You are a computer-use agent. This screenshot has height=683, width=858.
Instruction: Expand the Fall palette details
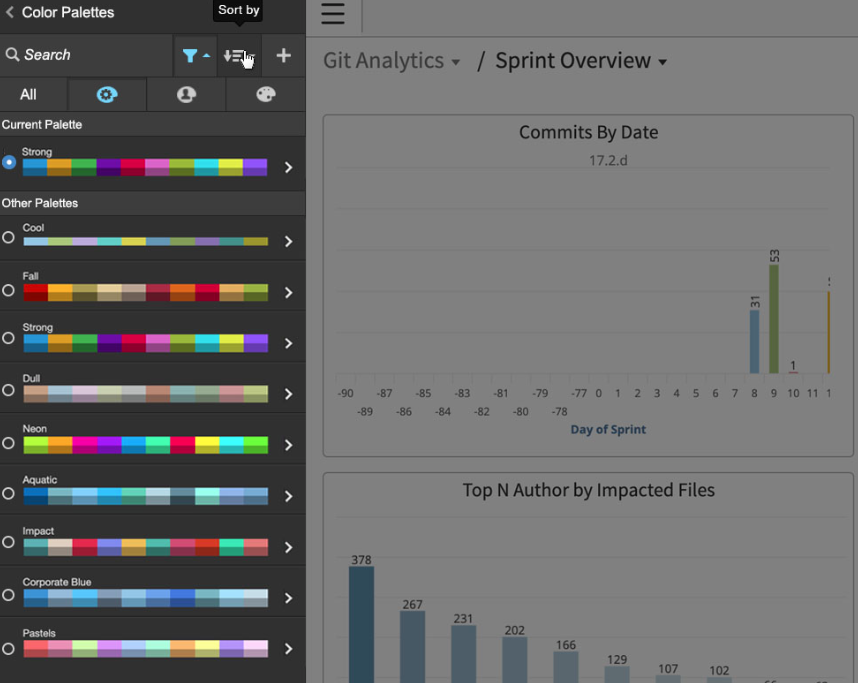pyautogui.click(x=288, y=293)
